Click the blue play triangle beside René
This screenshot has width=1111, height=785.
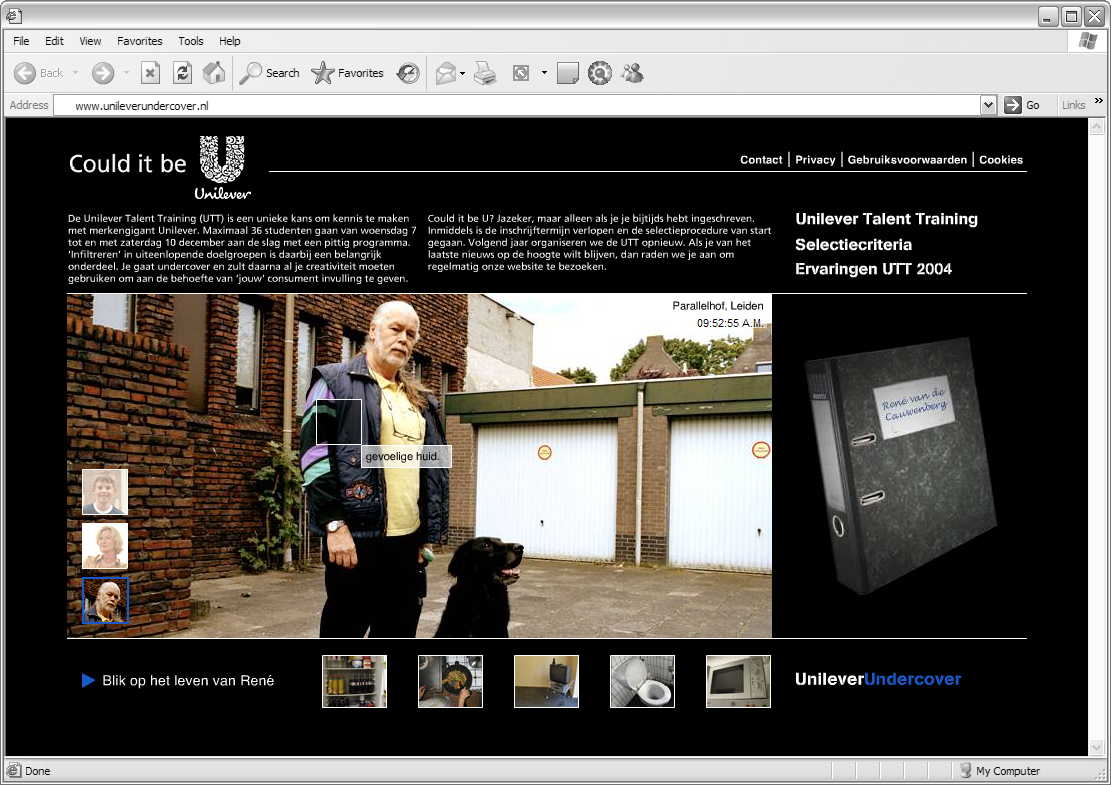[x=89, y=681]
